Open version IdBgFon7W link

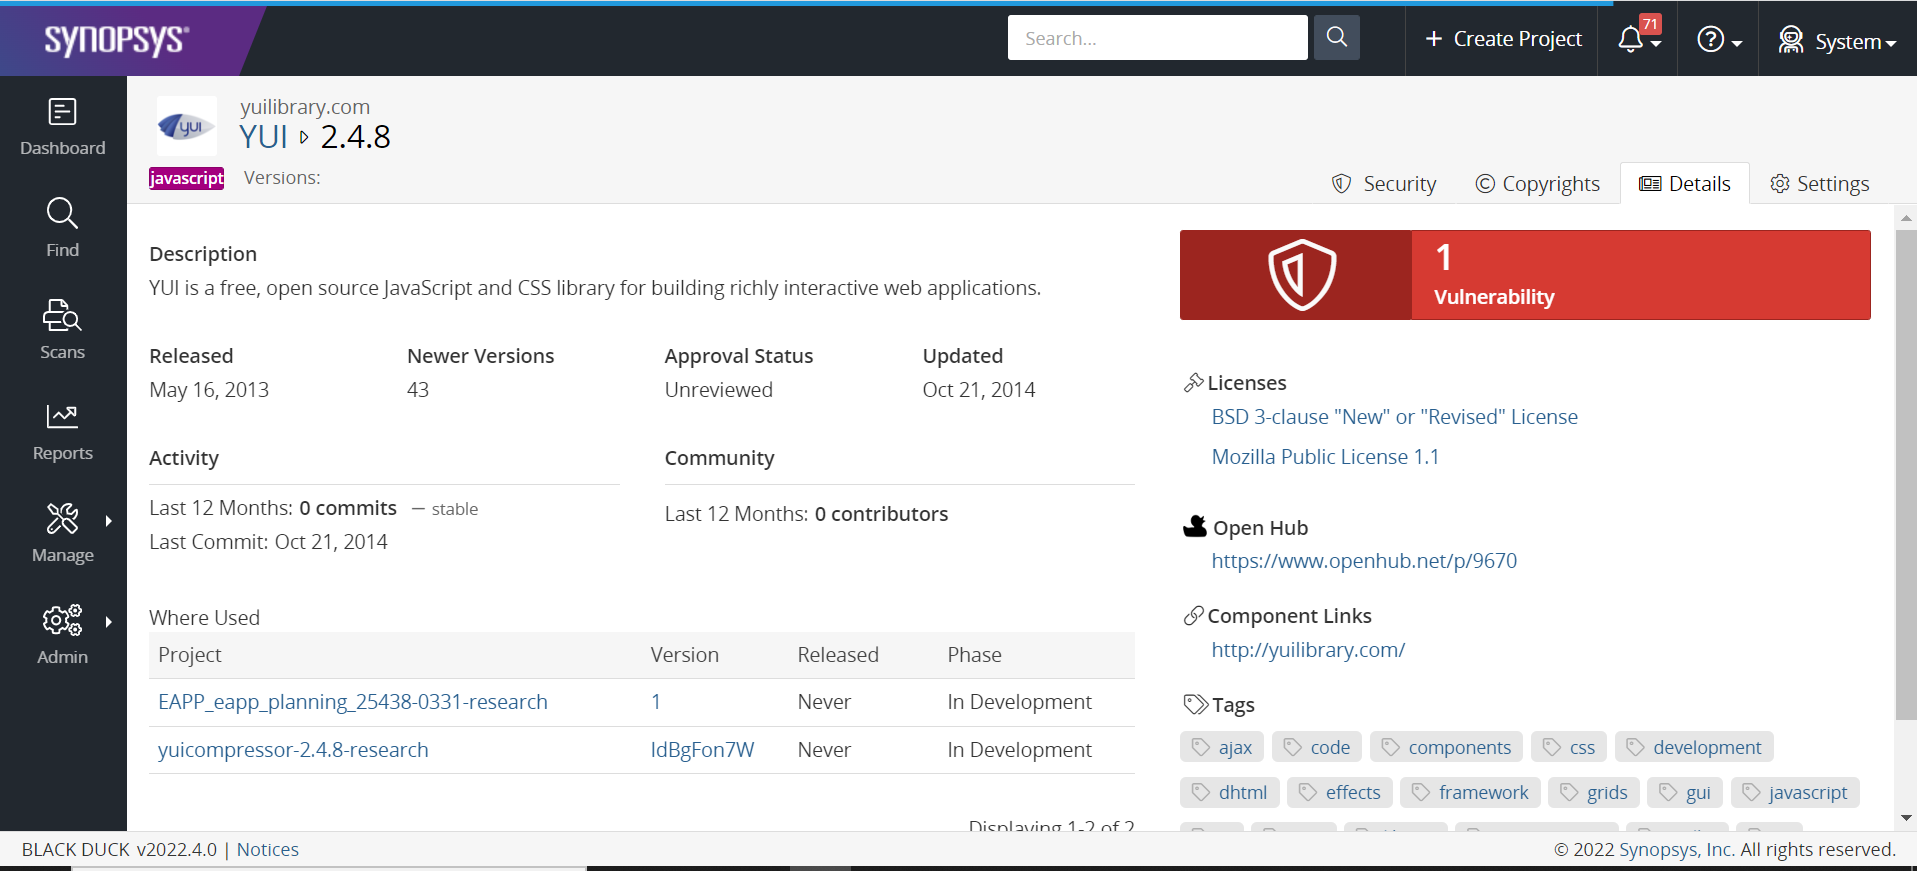(x=702, y=750)
